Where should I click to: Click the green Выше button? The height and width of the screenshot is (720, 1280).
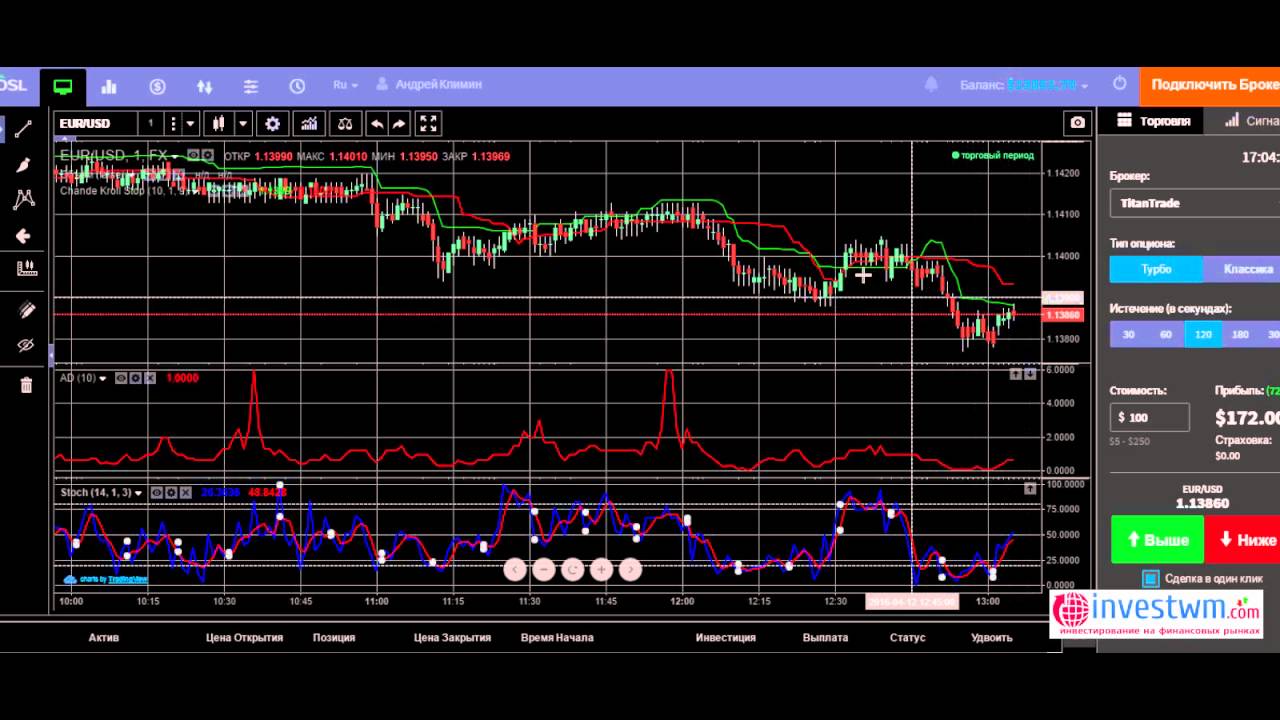coord(1157,539)
